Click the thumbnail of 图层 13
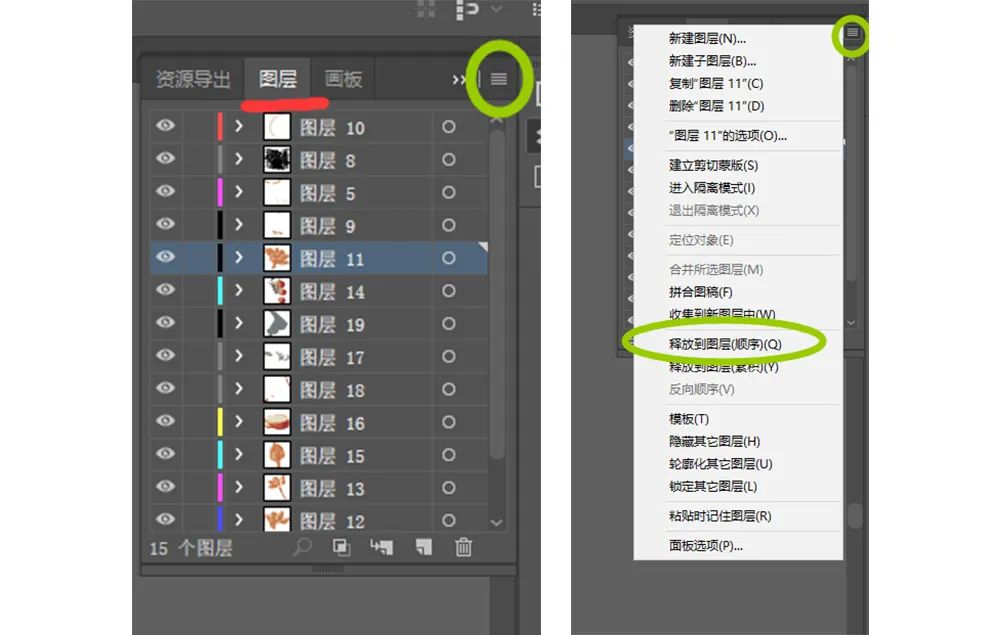Viewport: 1000px width, 635px height. point(278,487)
